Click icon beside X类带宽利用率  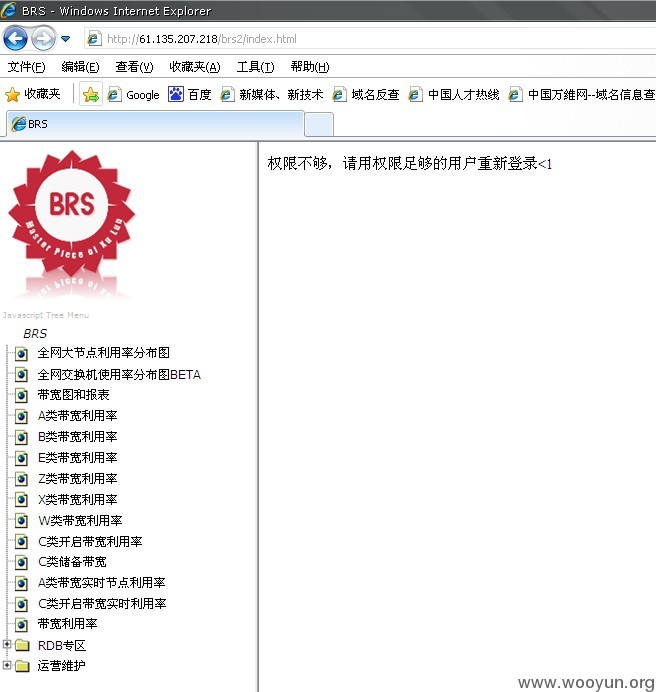[x=21, y=500]
